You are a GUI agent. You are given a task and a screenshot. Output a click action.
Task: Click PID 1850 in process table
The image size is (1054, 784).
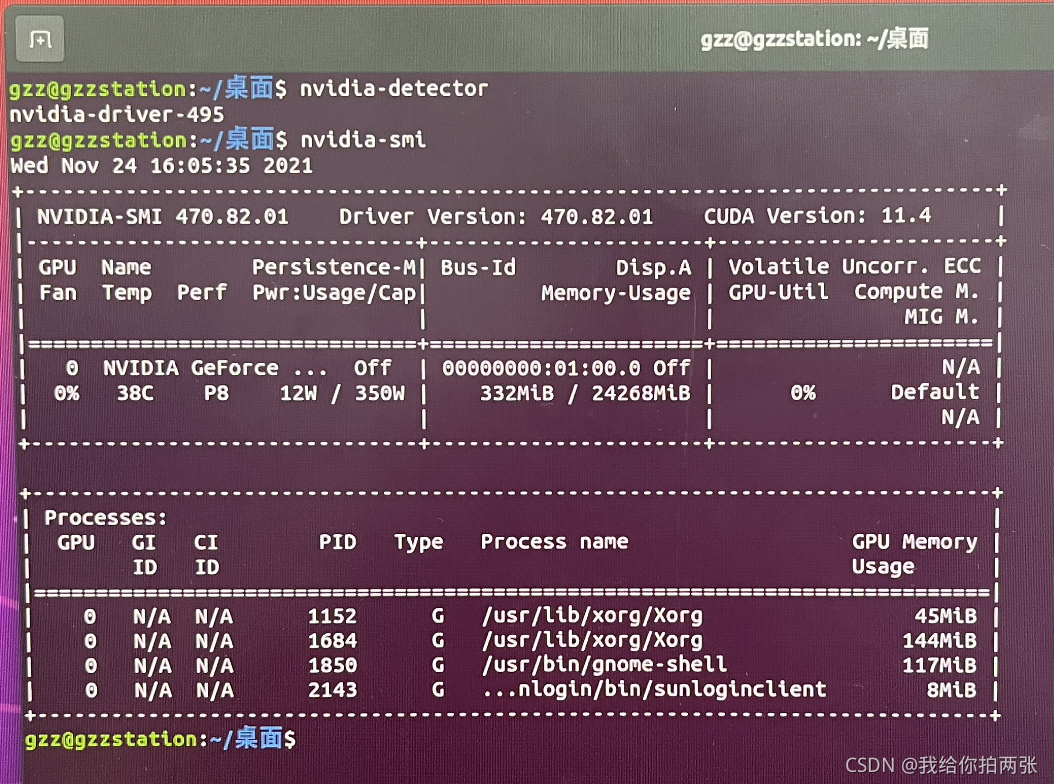click(x=333, y=666)
